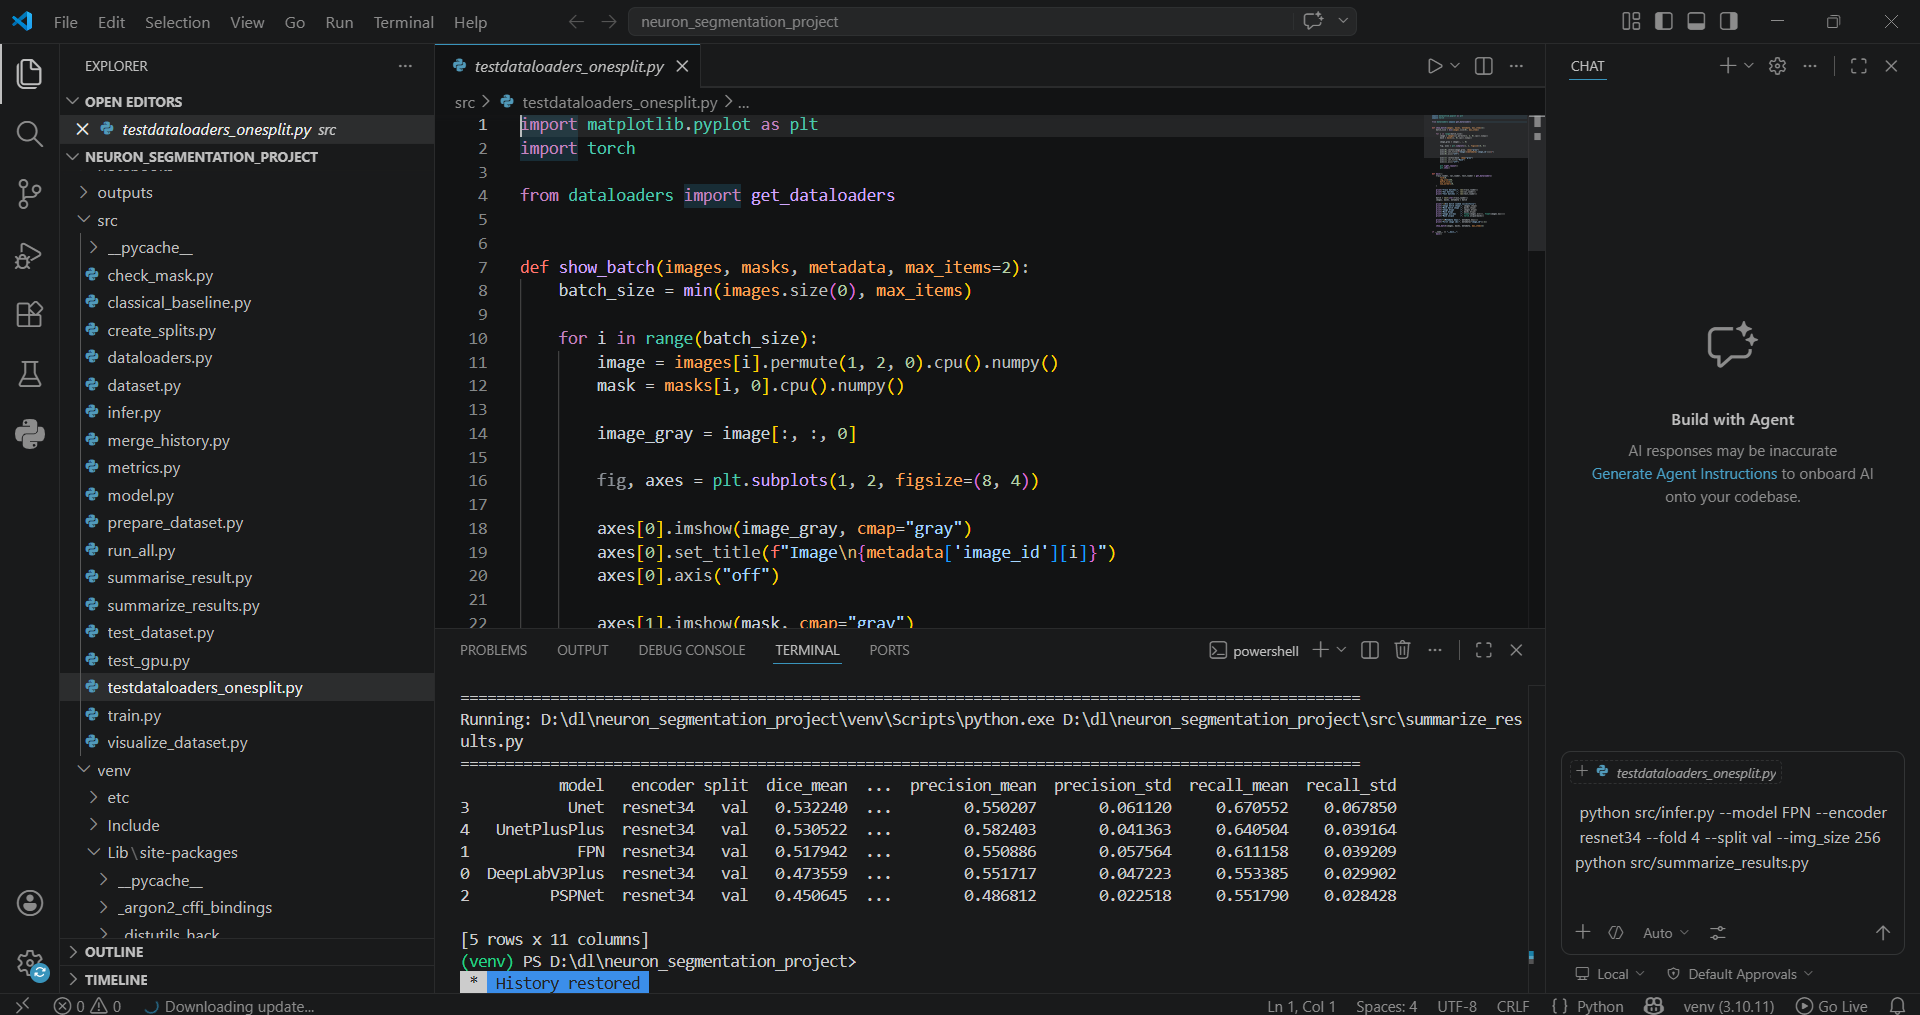The image size is (1920, 1015).
Task: Open the Terminal menu
Action: pyautogui.click(x=403, y=22)
